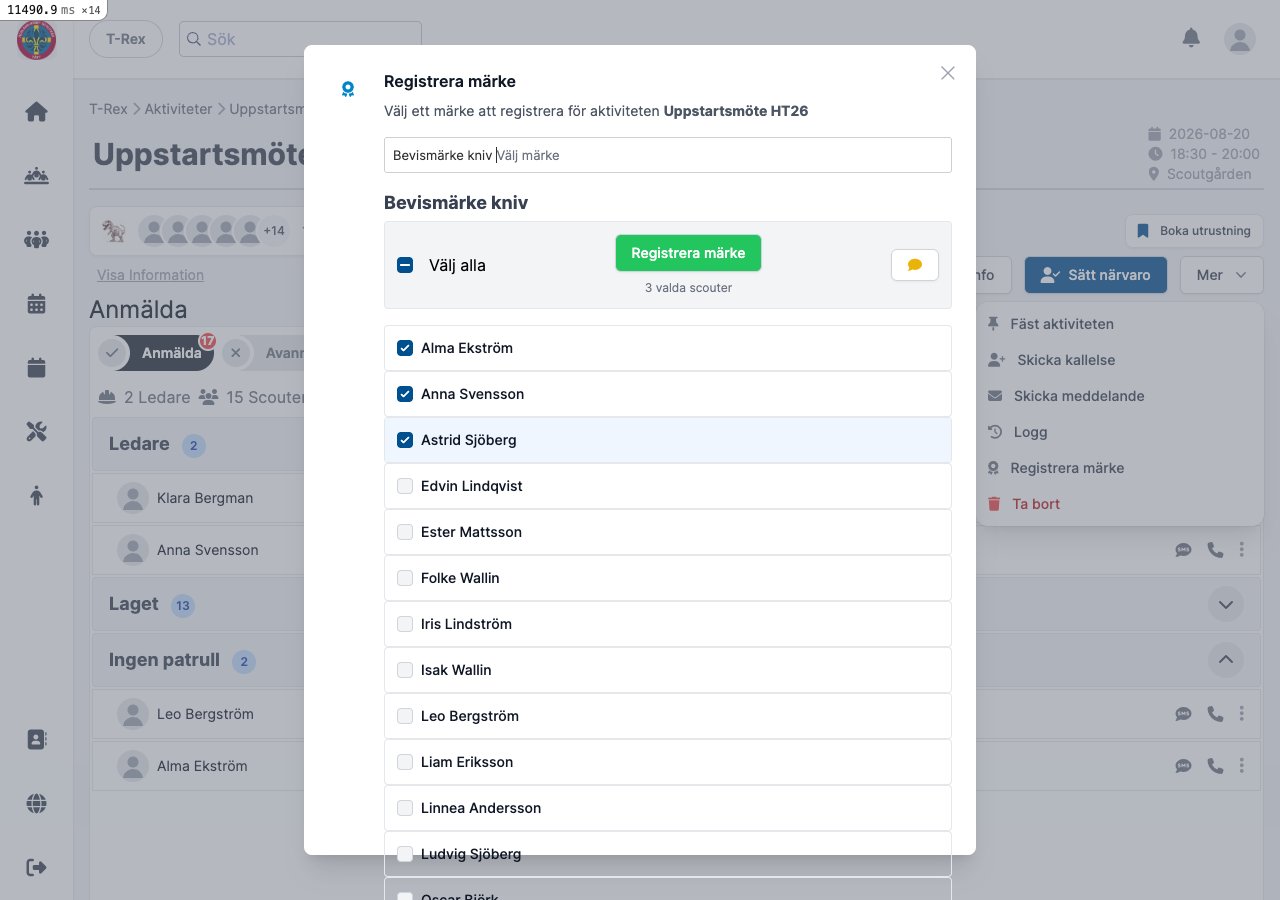The height and width of the screenshot is (900, 1280).
Task: Select Fäst aktiviteten from the menu
Action: point(1120,324)
